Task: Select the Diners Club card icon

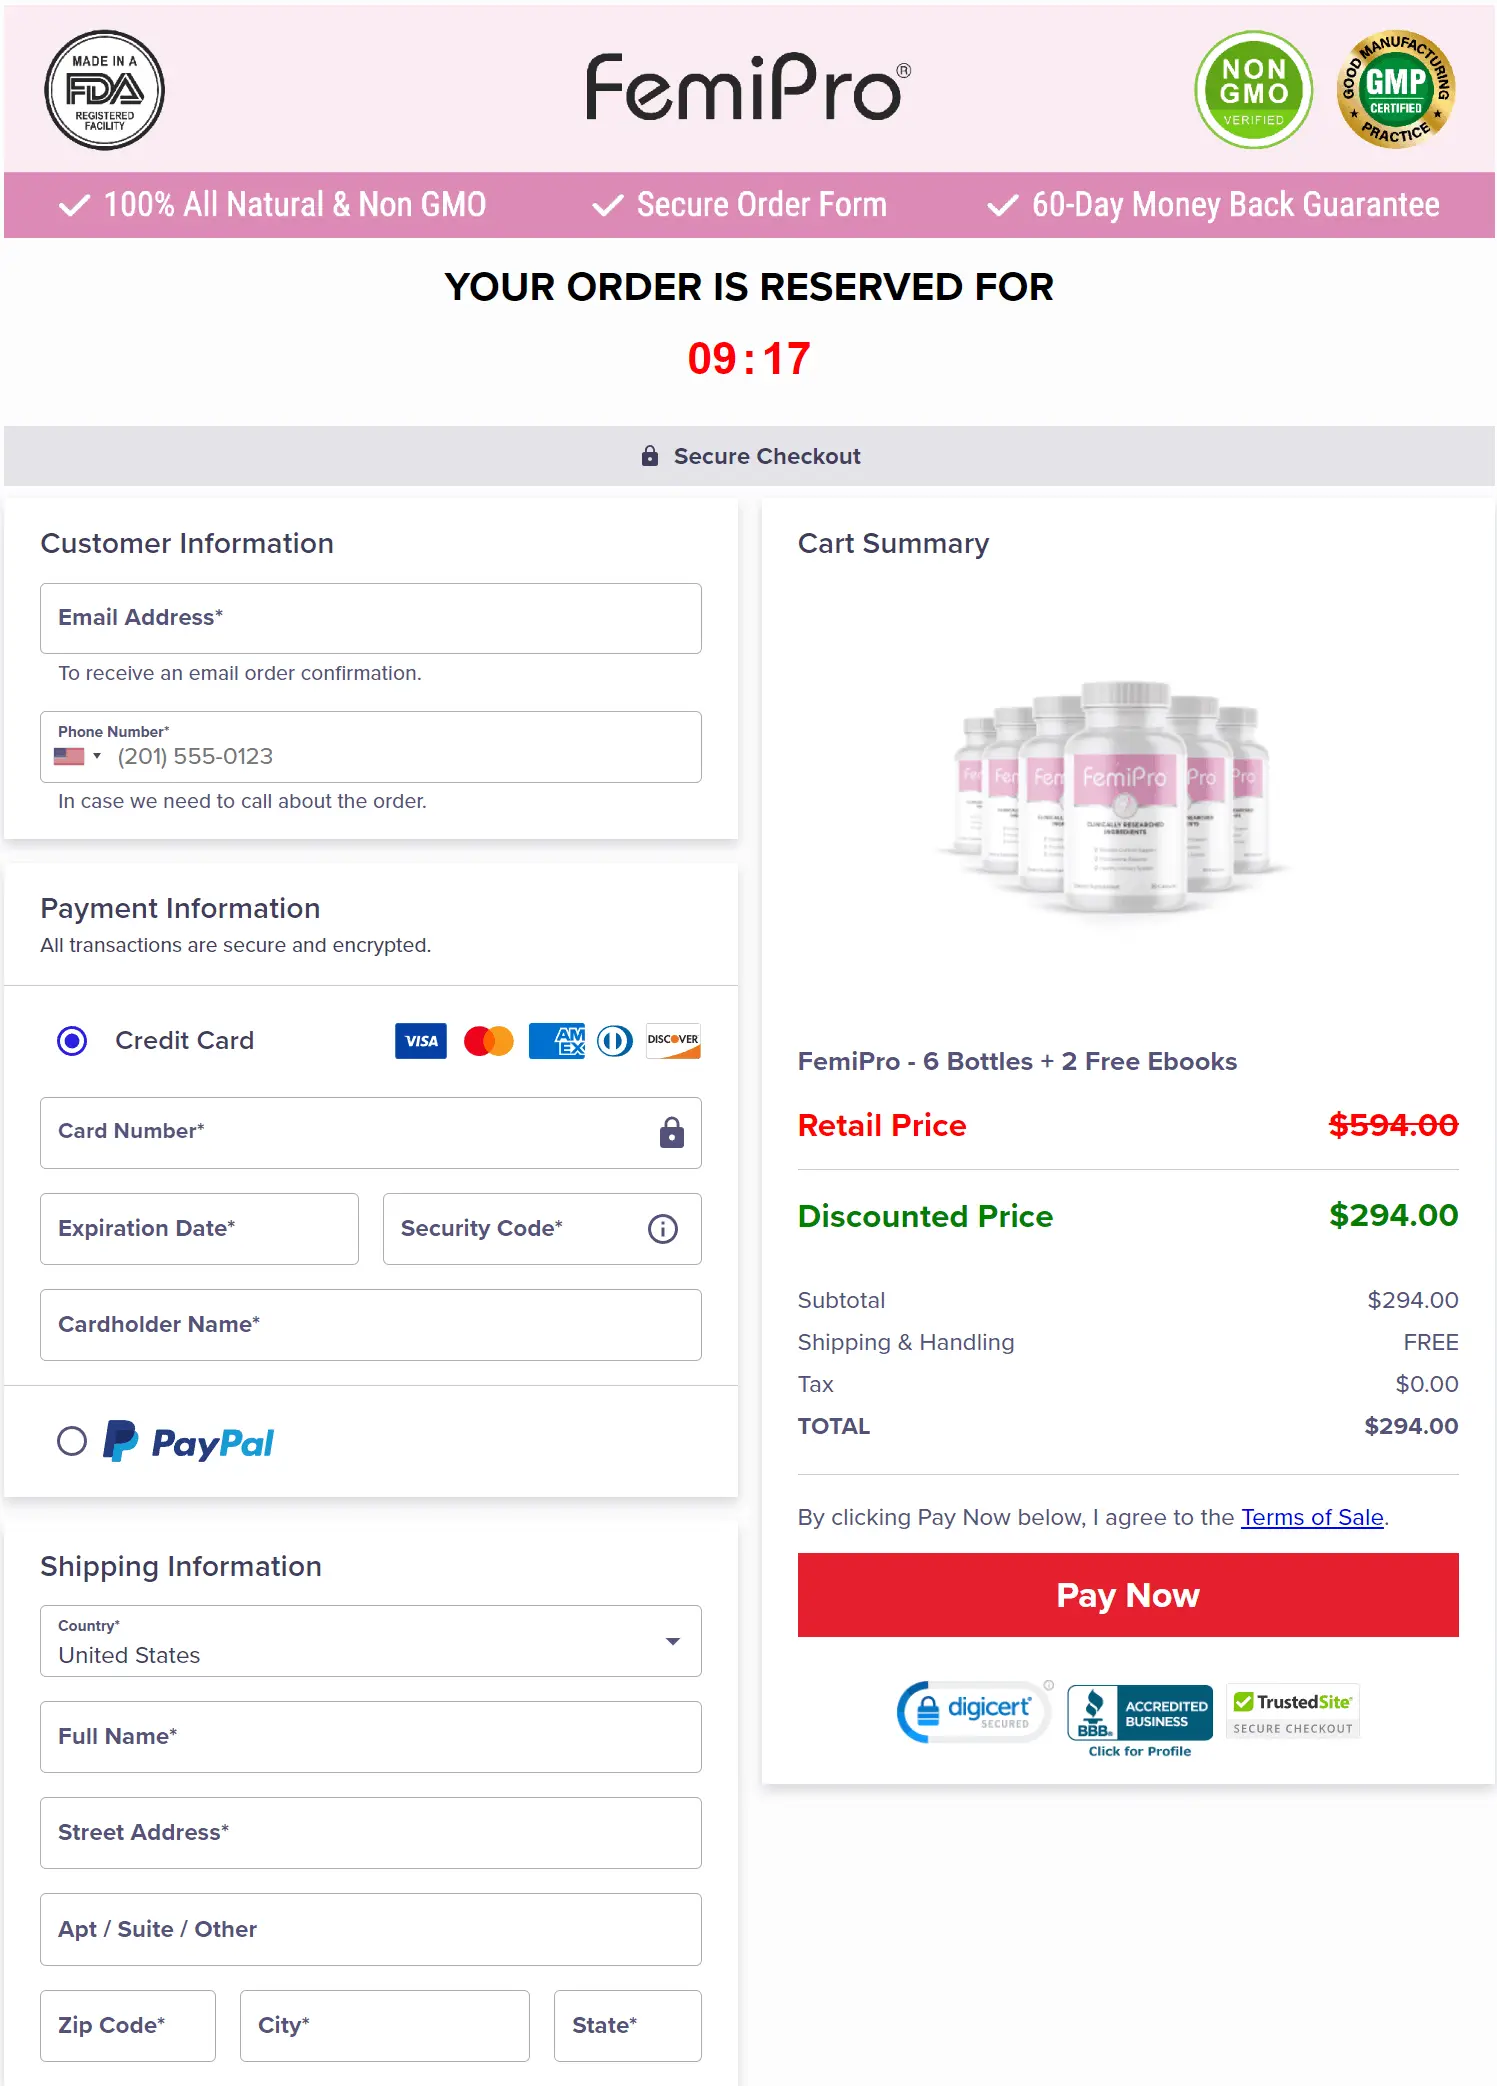Action: (x=613, y=1041)
